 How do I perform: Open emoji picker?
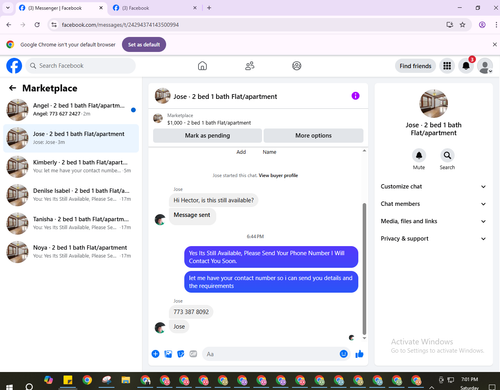344,354
